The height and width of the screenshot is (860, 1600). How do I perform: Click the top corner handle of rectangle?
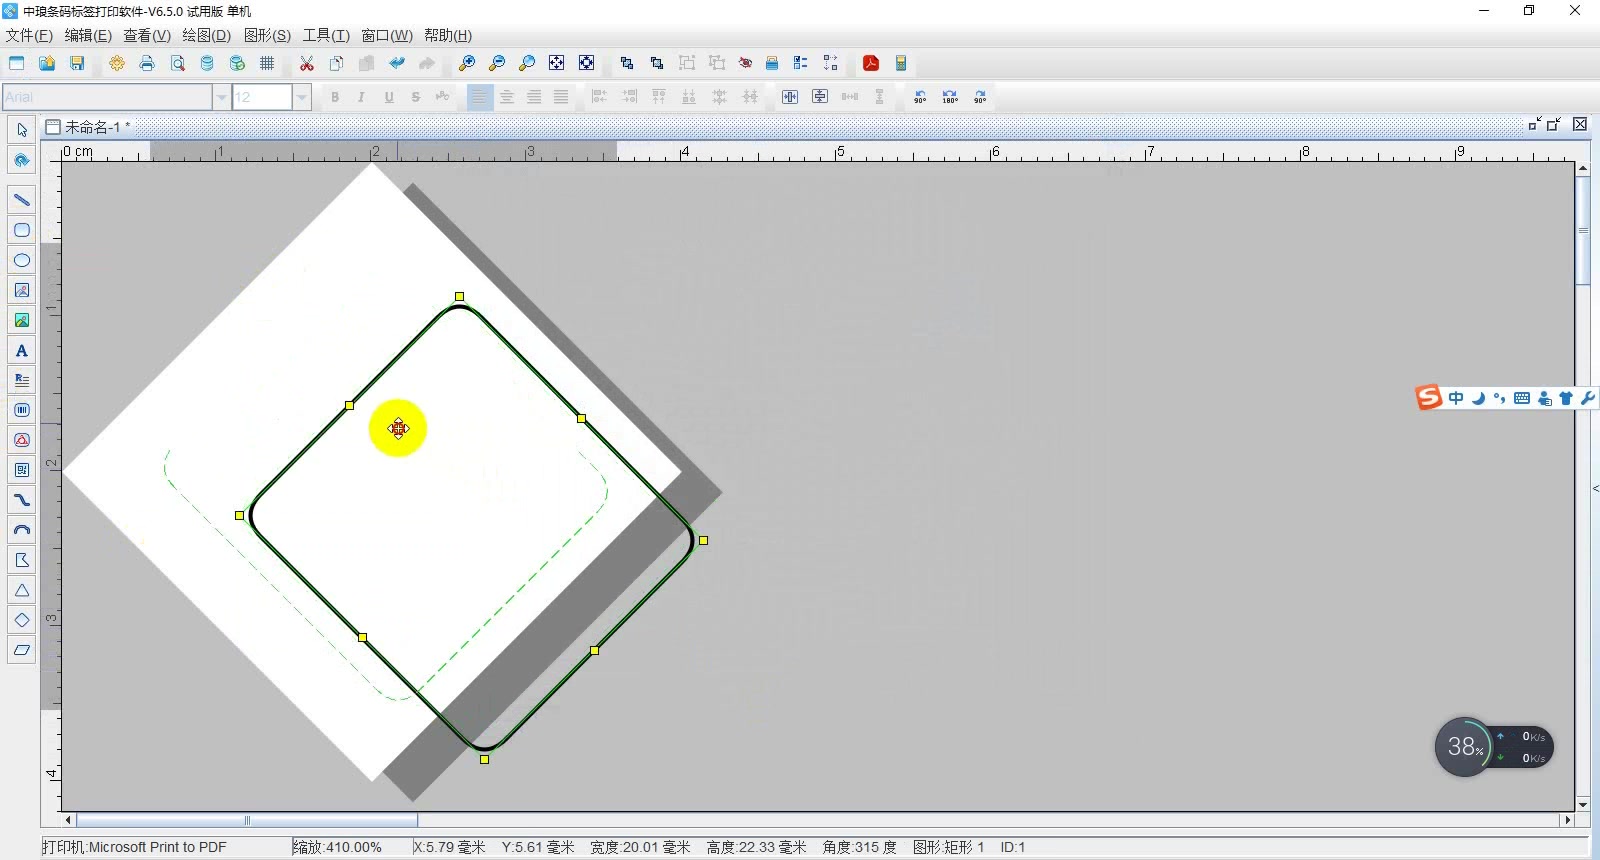click(459, 296)
